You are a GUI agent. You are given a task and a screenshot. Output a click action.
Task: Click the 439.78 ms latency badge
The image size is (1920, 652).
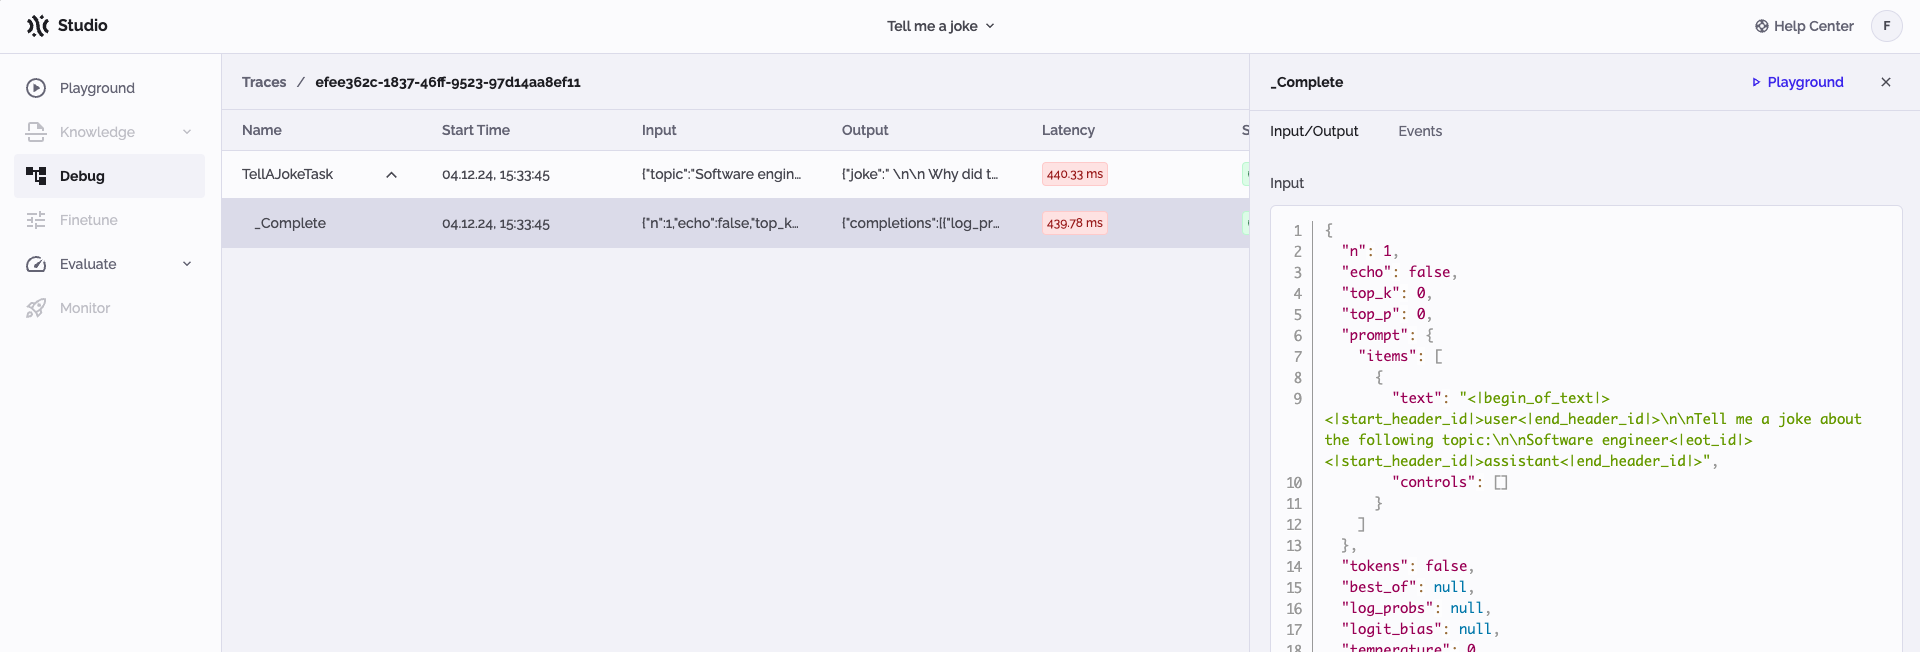[x=1075, y=223]
